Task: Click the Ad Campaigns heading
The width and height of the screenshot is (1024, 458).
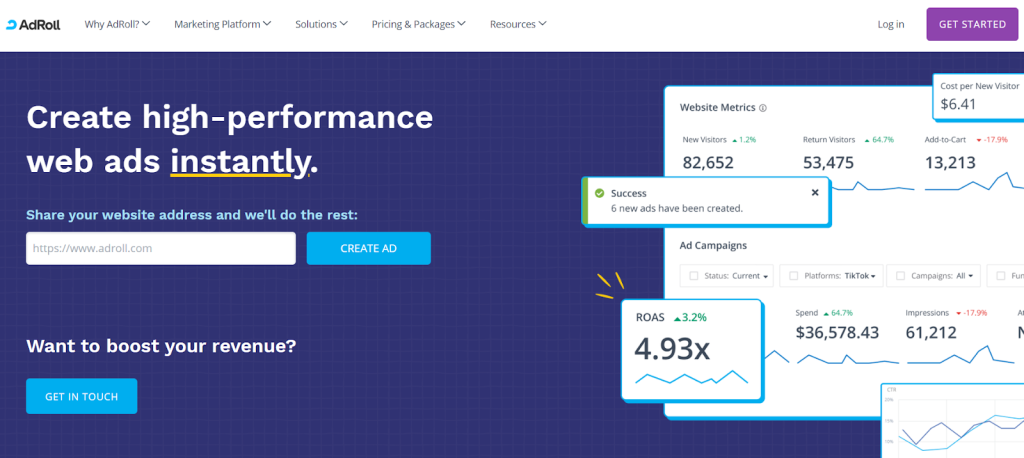Action: pyautogui.click(x=713, y=246)
